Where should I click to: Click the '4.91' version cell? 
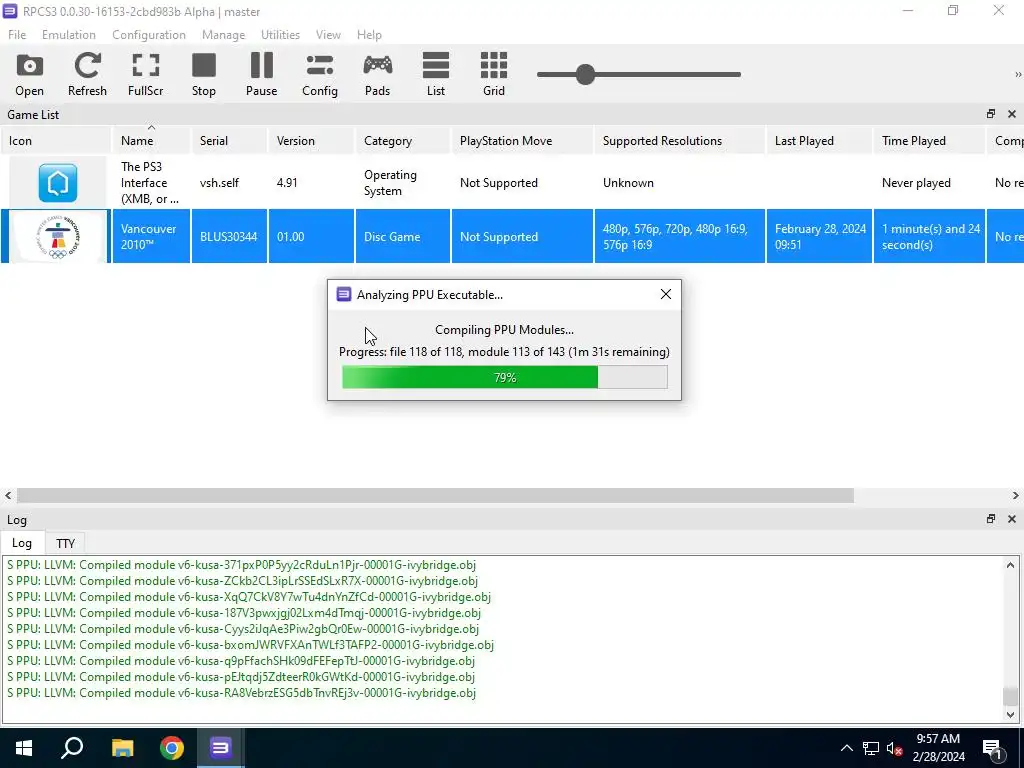pyautogui.click(x=311, y=183)
